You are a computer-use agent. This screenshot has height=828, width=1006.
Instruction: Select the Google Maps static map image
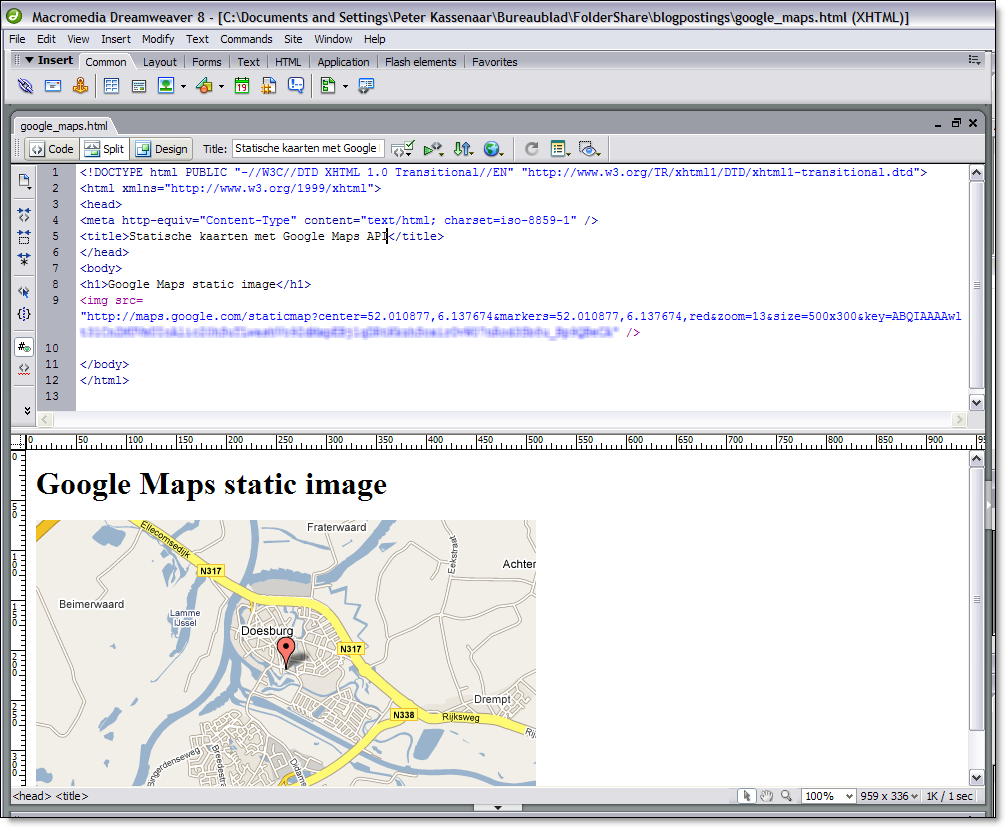[286, 653]
